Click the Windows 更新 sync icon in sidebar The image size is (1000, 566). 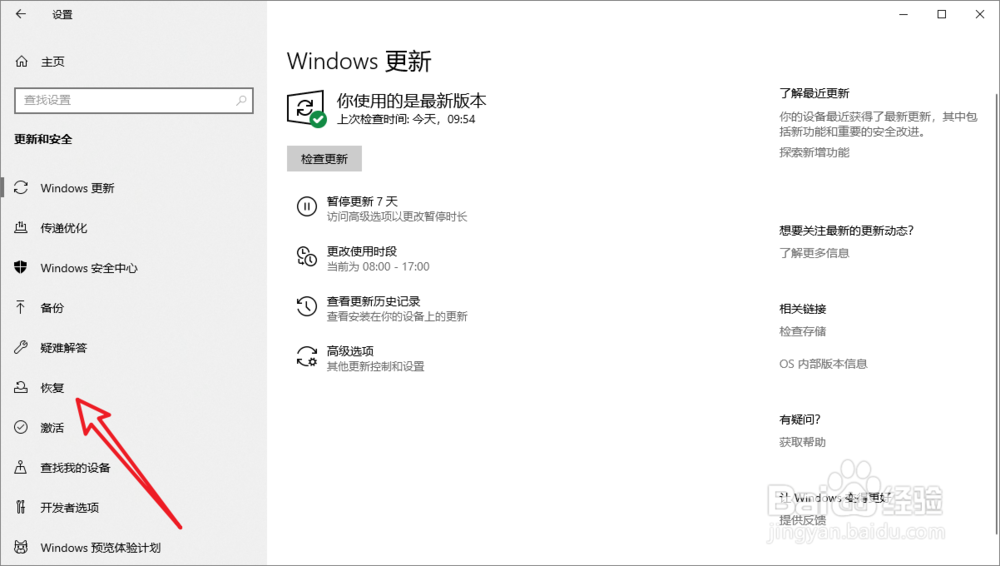(x=21, y=188)
